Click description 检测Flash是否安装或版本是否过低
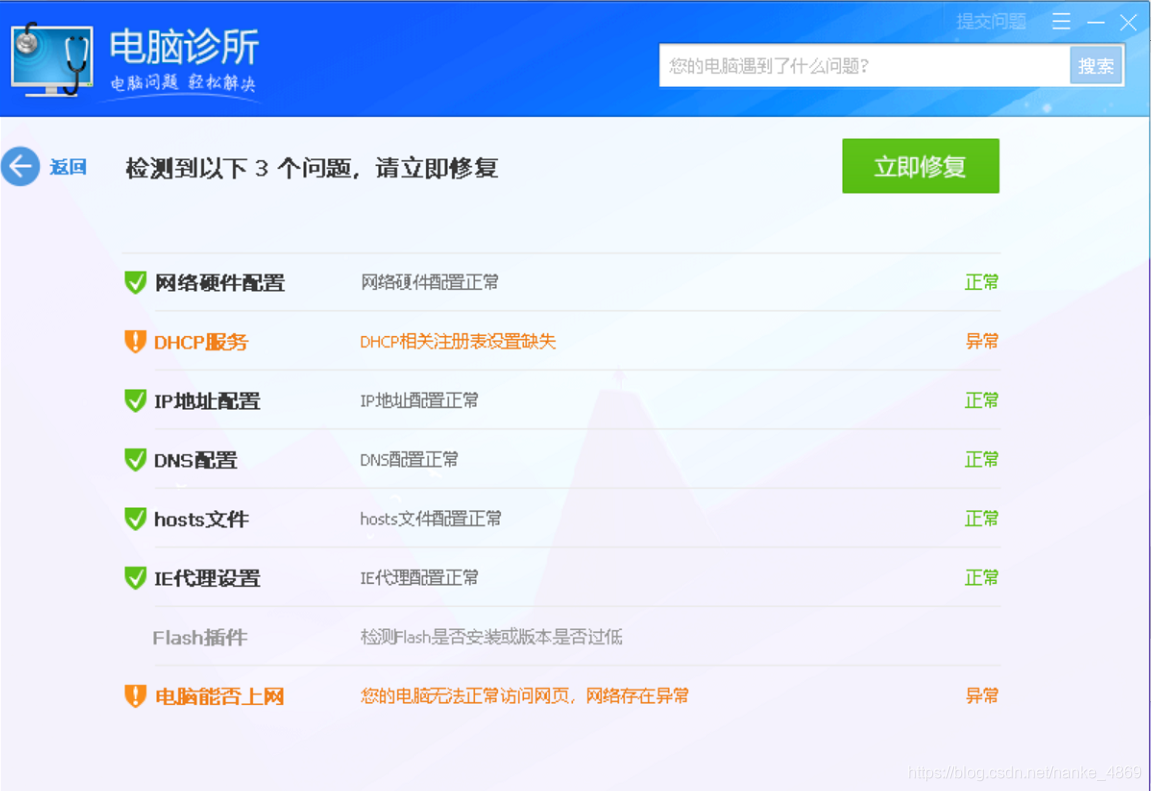This screenshot has width=1151, height=791. [491, 637]
